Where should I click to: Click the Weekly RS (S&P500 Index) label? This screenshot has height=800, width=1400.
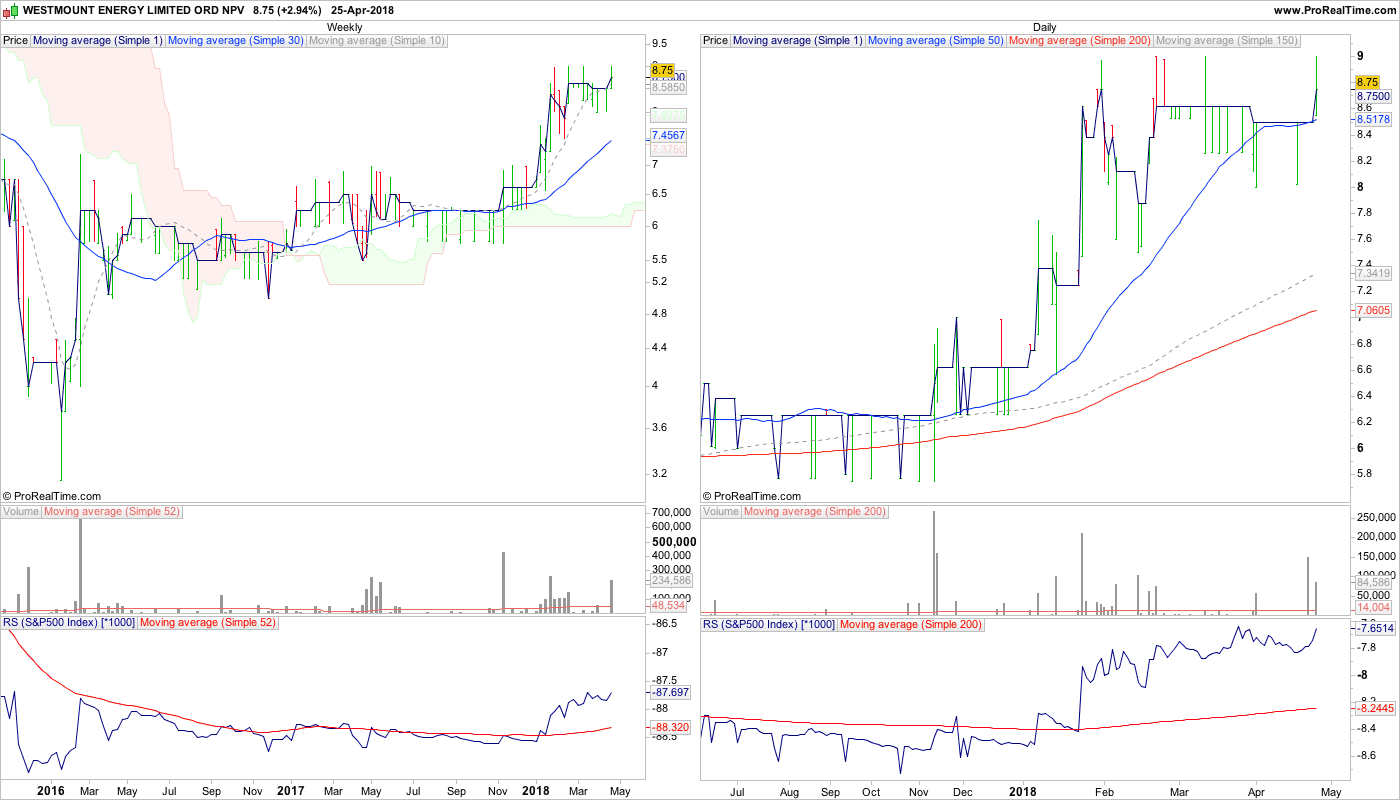68,623
